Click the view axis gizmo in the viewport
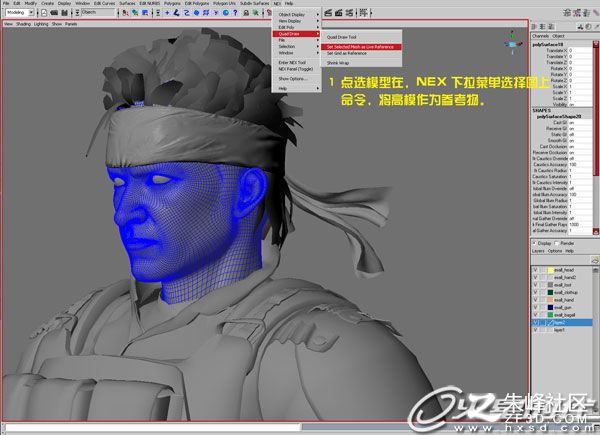600x435 pixels. pos(513,43)
